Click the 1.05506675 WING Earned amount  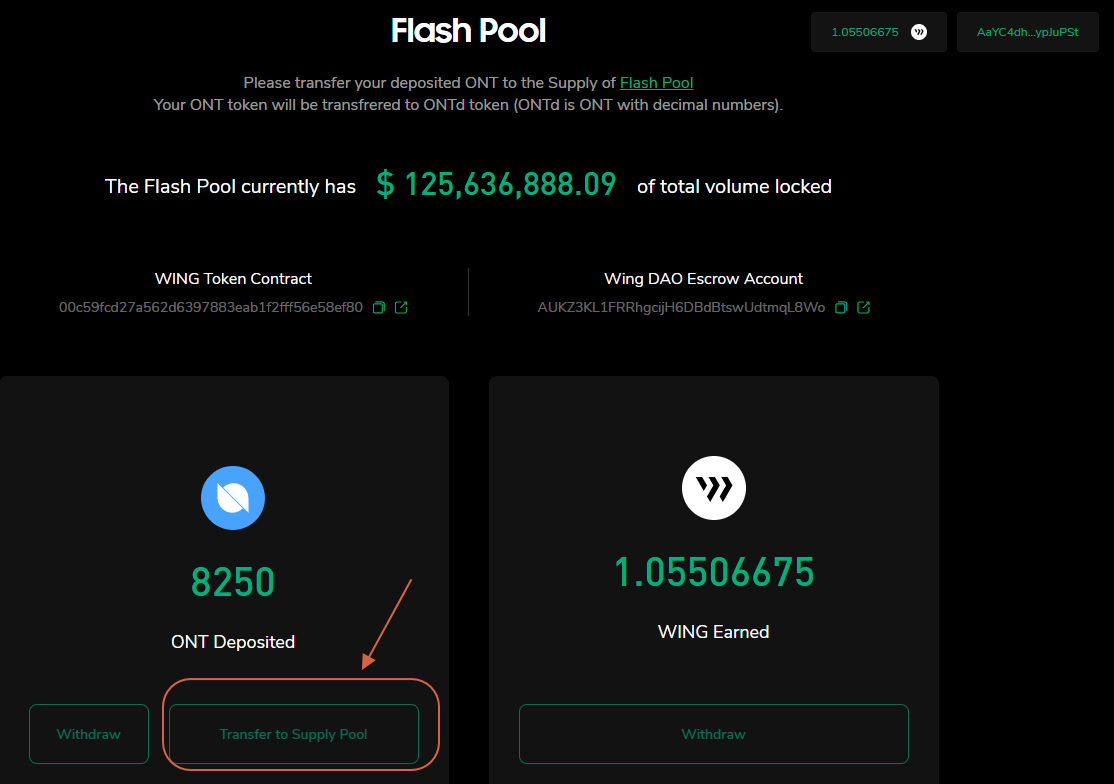click(714, 573)
